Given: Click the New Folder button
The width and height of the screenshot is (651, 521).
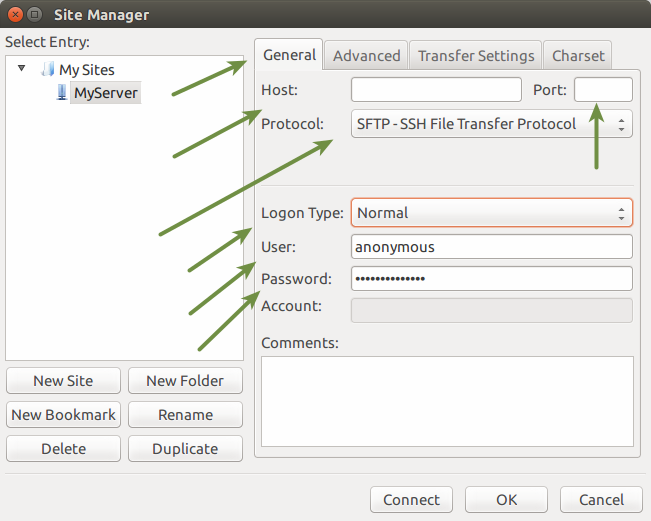Looking at the screenshot, I should (185, 381).
